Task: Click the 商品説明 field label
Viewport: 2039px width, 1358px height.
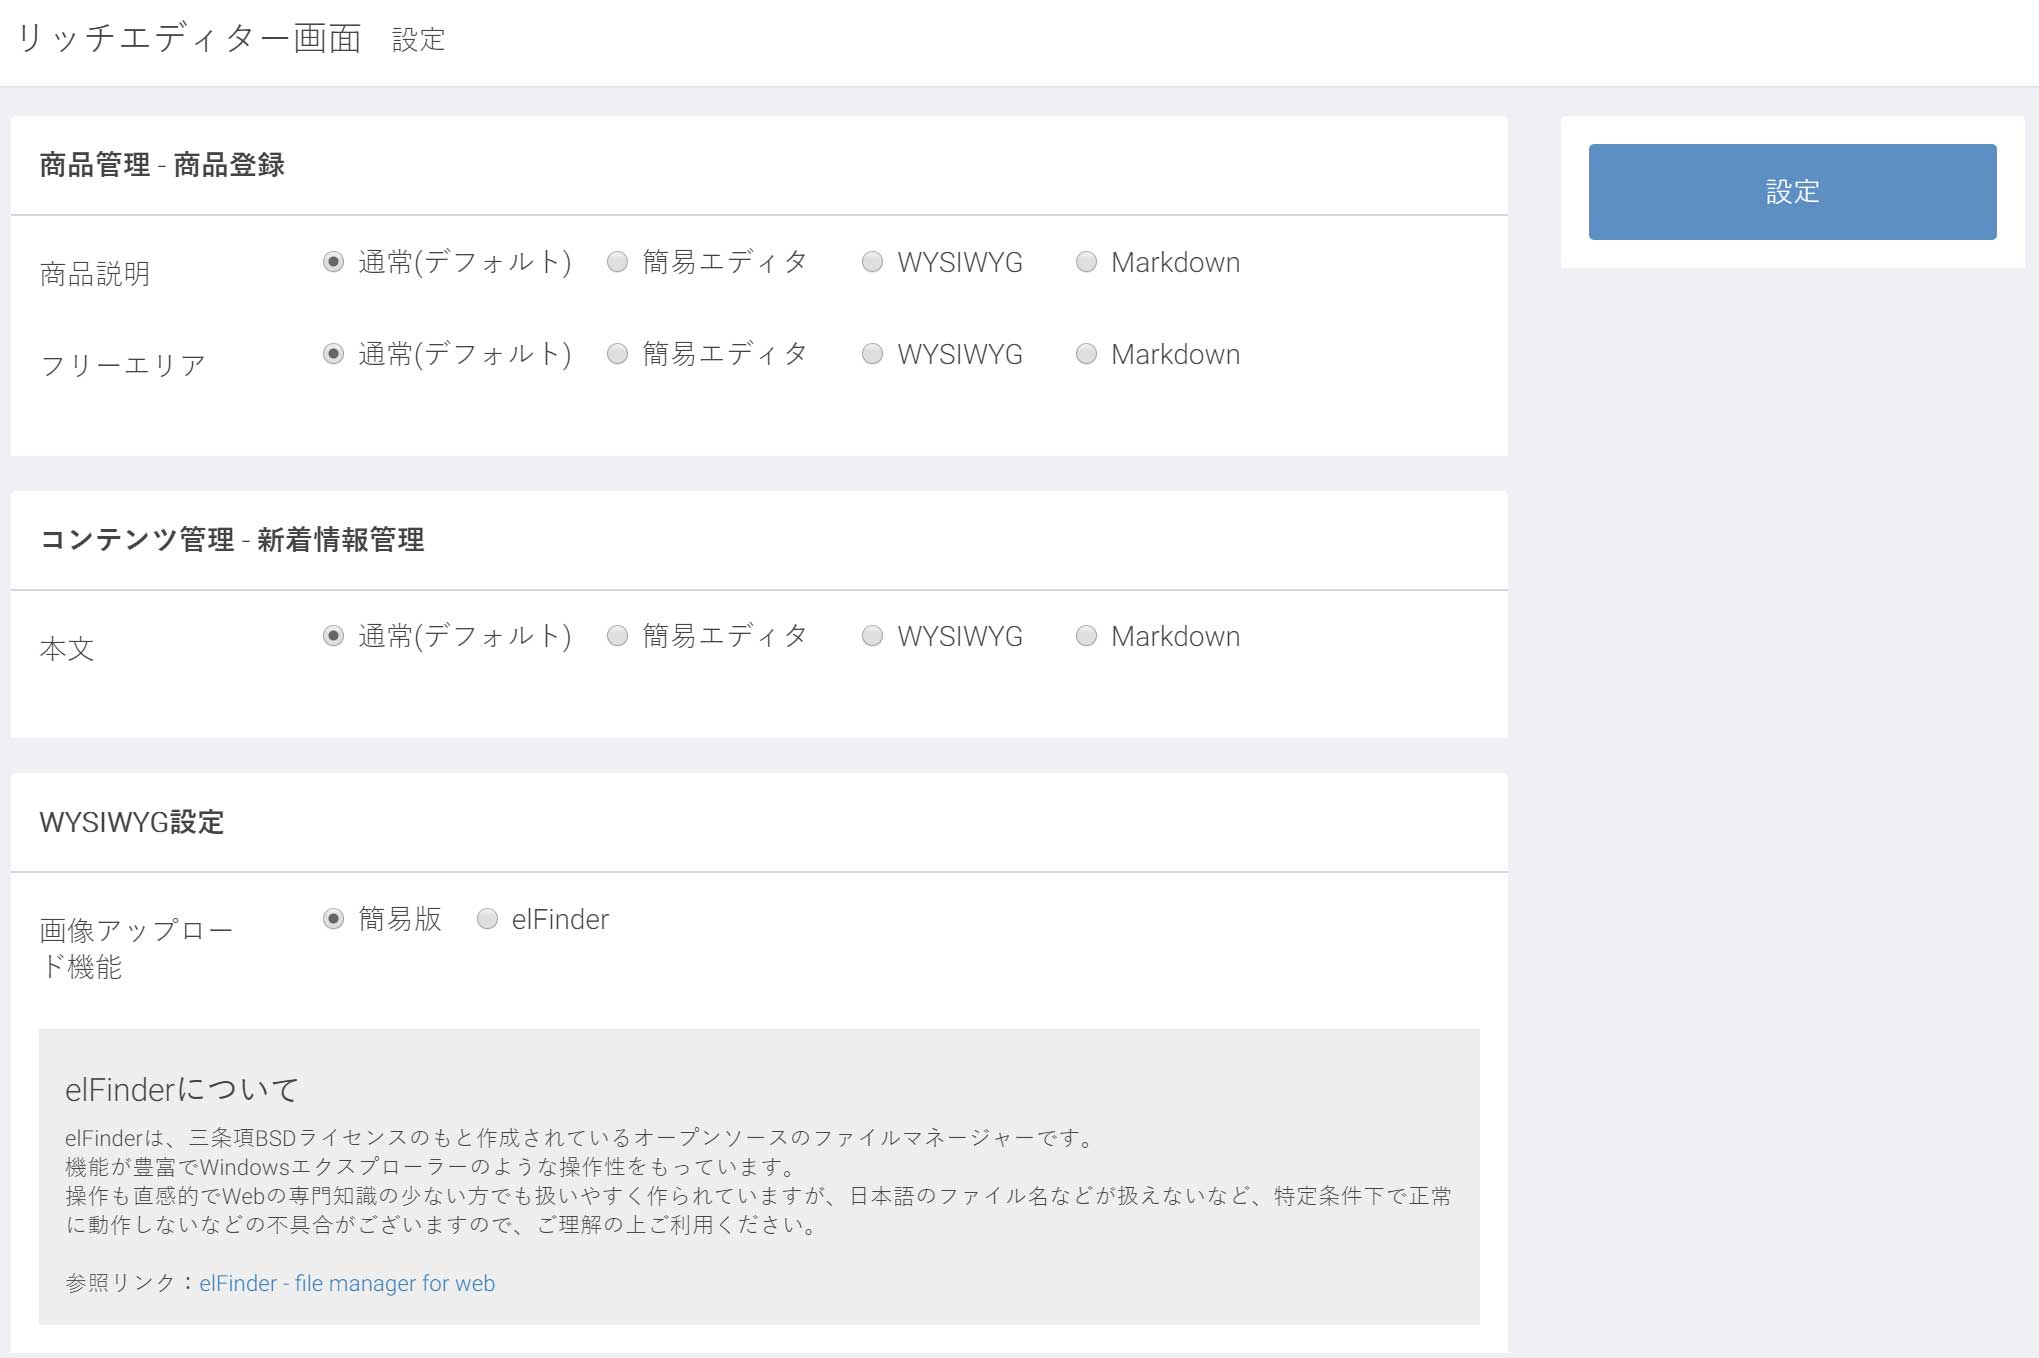Action: tap(95, 274)
